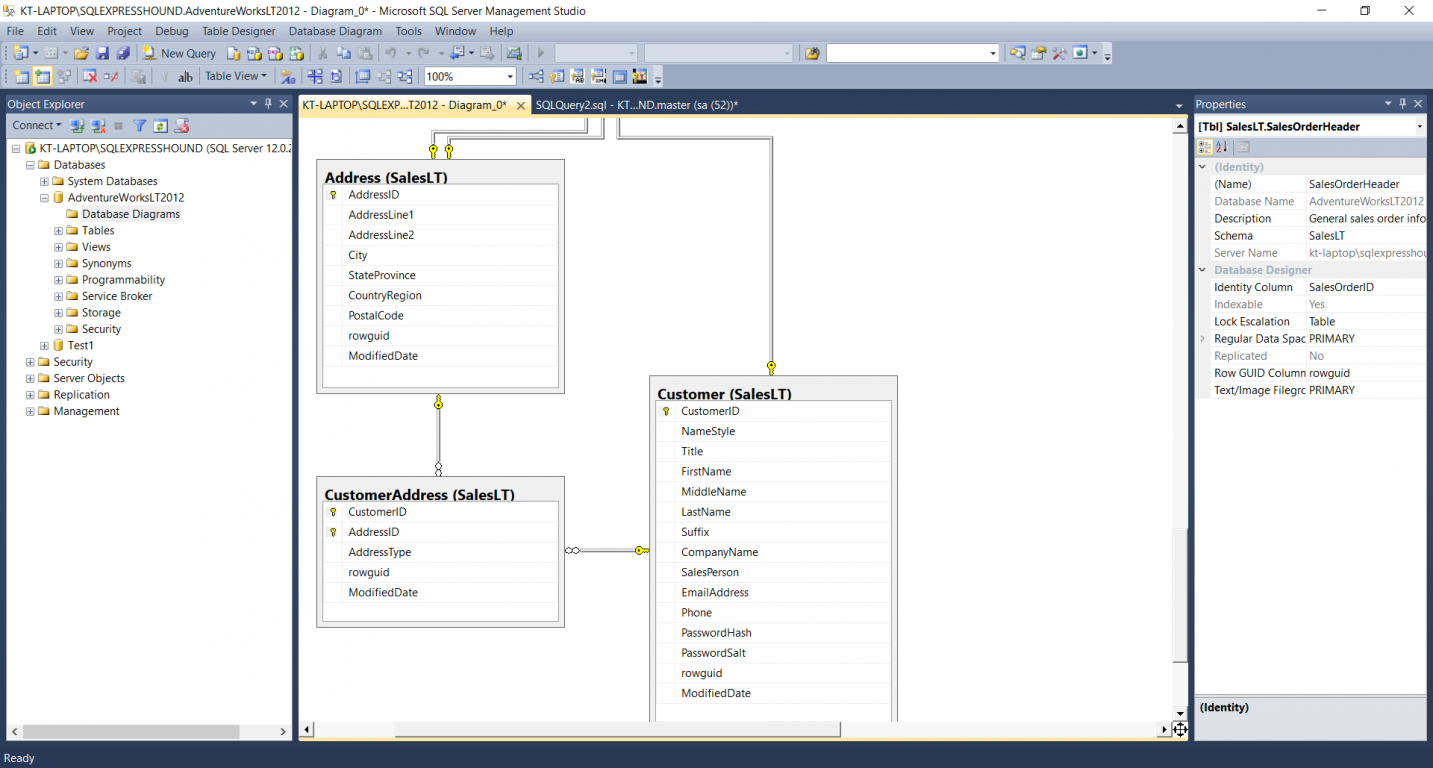Expand the System Databases node
The image size is (1433, 768).
pos(44,181)
